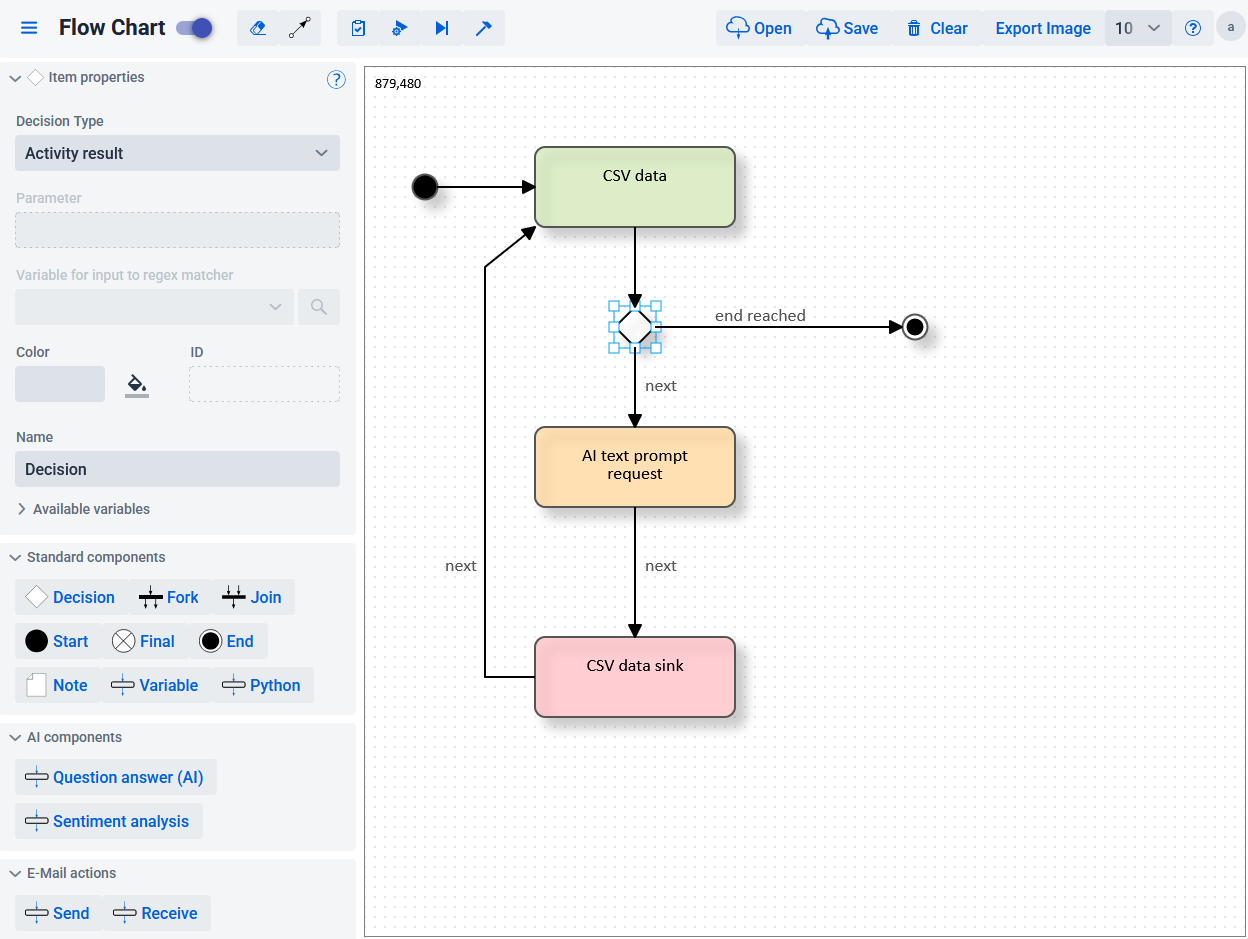Click the validate flowchart clipboard icon
The height and width of the screenshot is (939, 1248).
tap(357, 28)
